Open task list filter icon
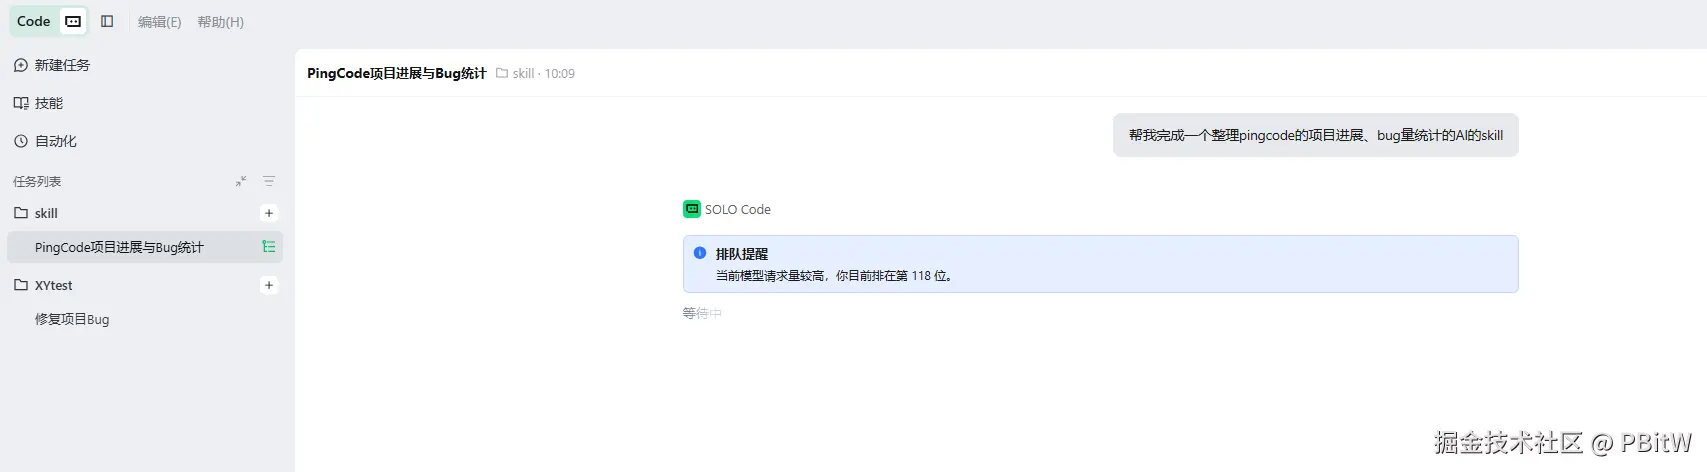Image resolution: width=1707 pixels, height=472 pixels. point(269,181)
